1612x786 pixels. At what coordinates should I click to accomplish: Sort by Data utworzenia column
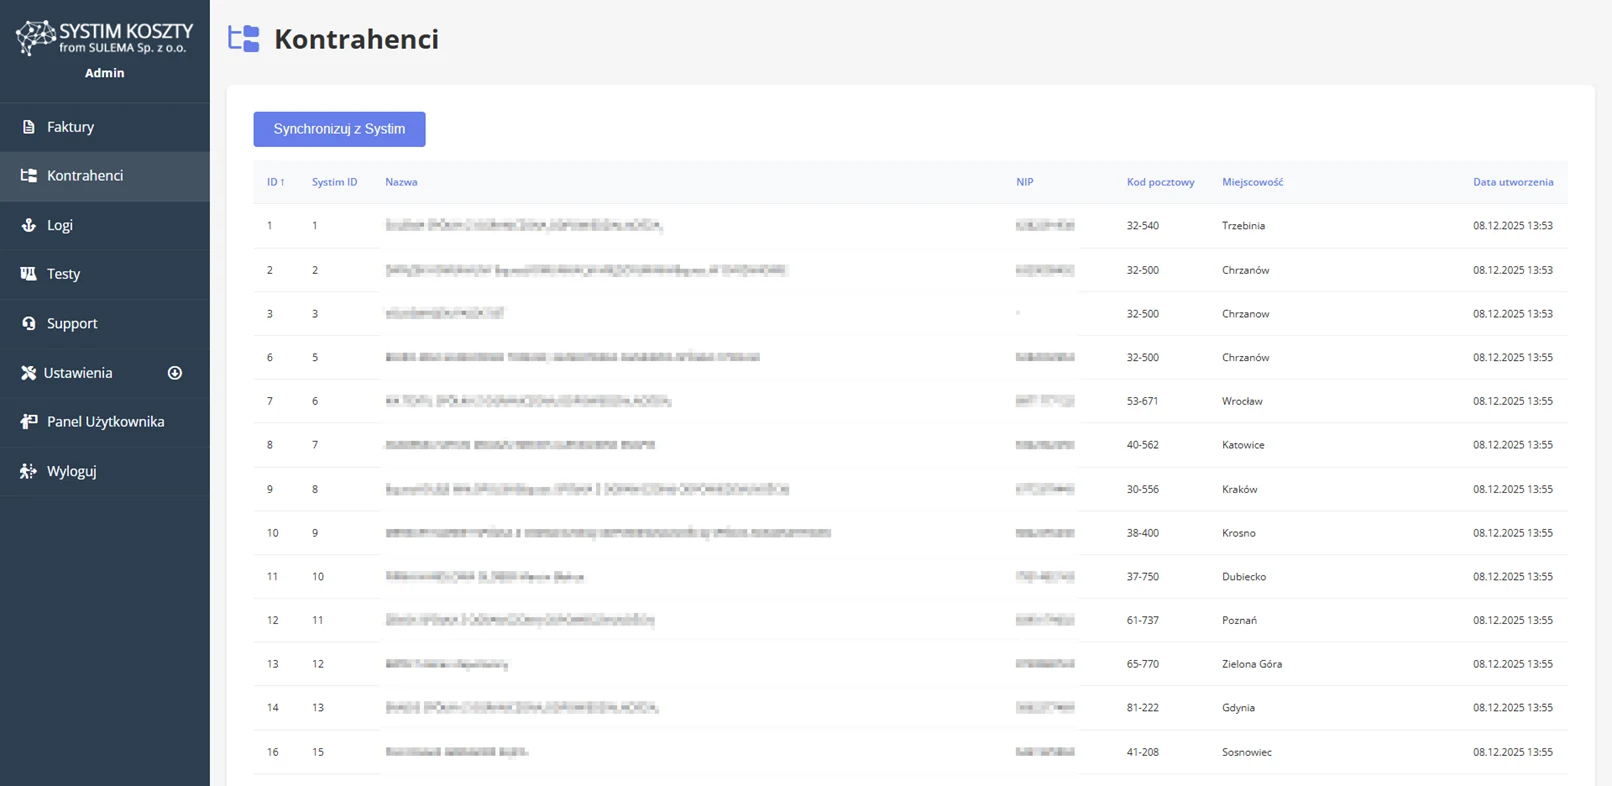coord(1512,182)
